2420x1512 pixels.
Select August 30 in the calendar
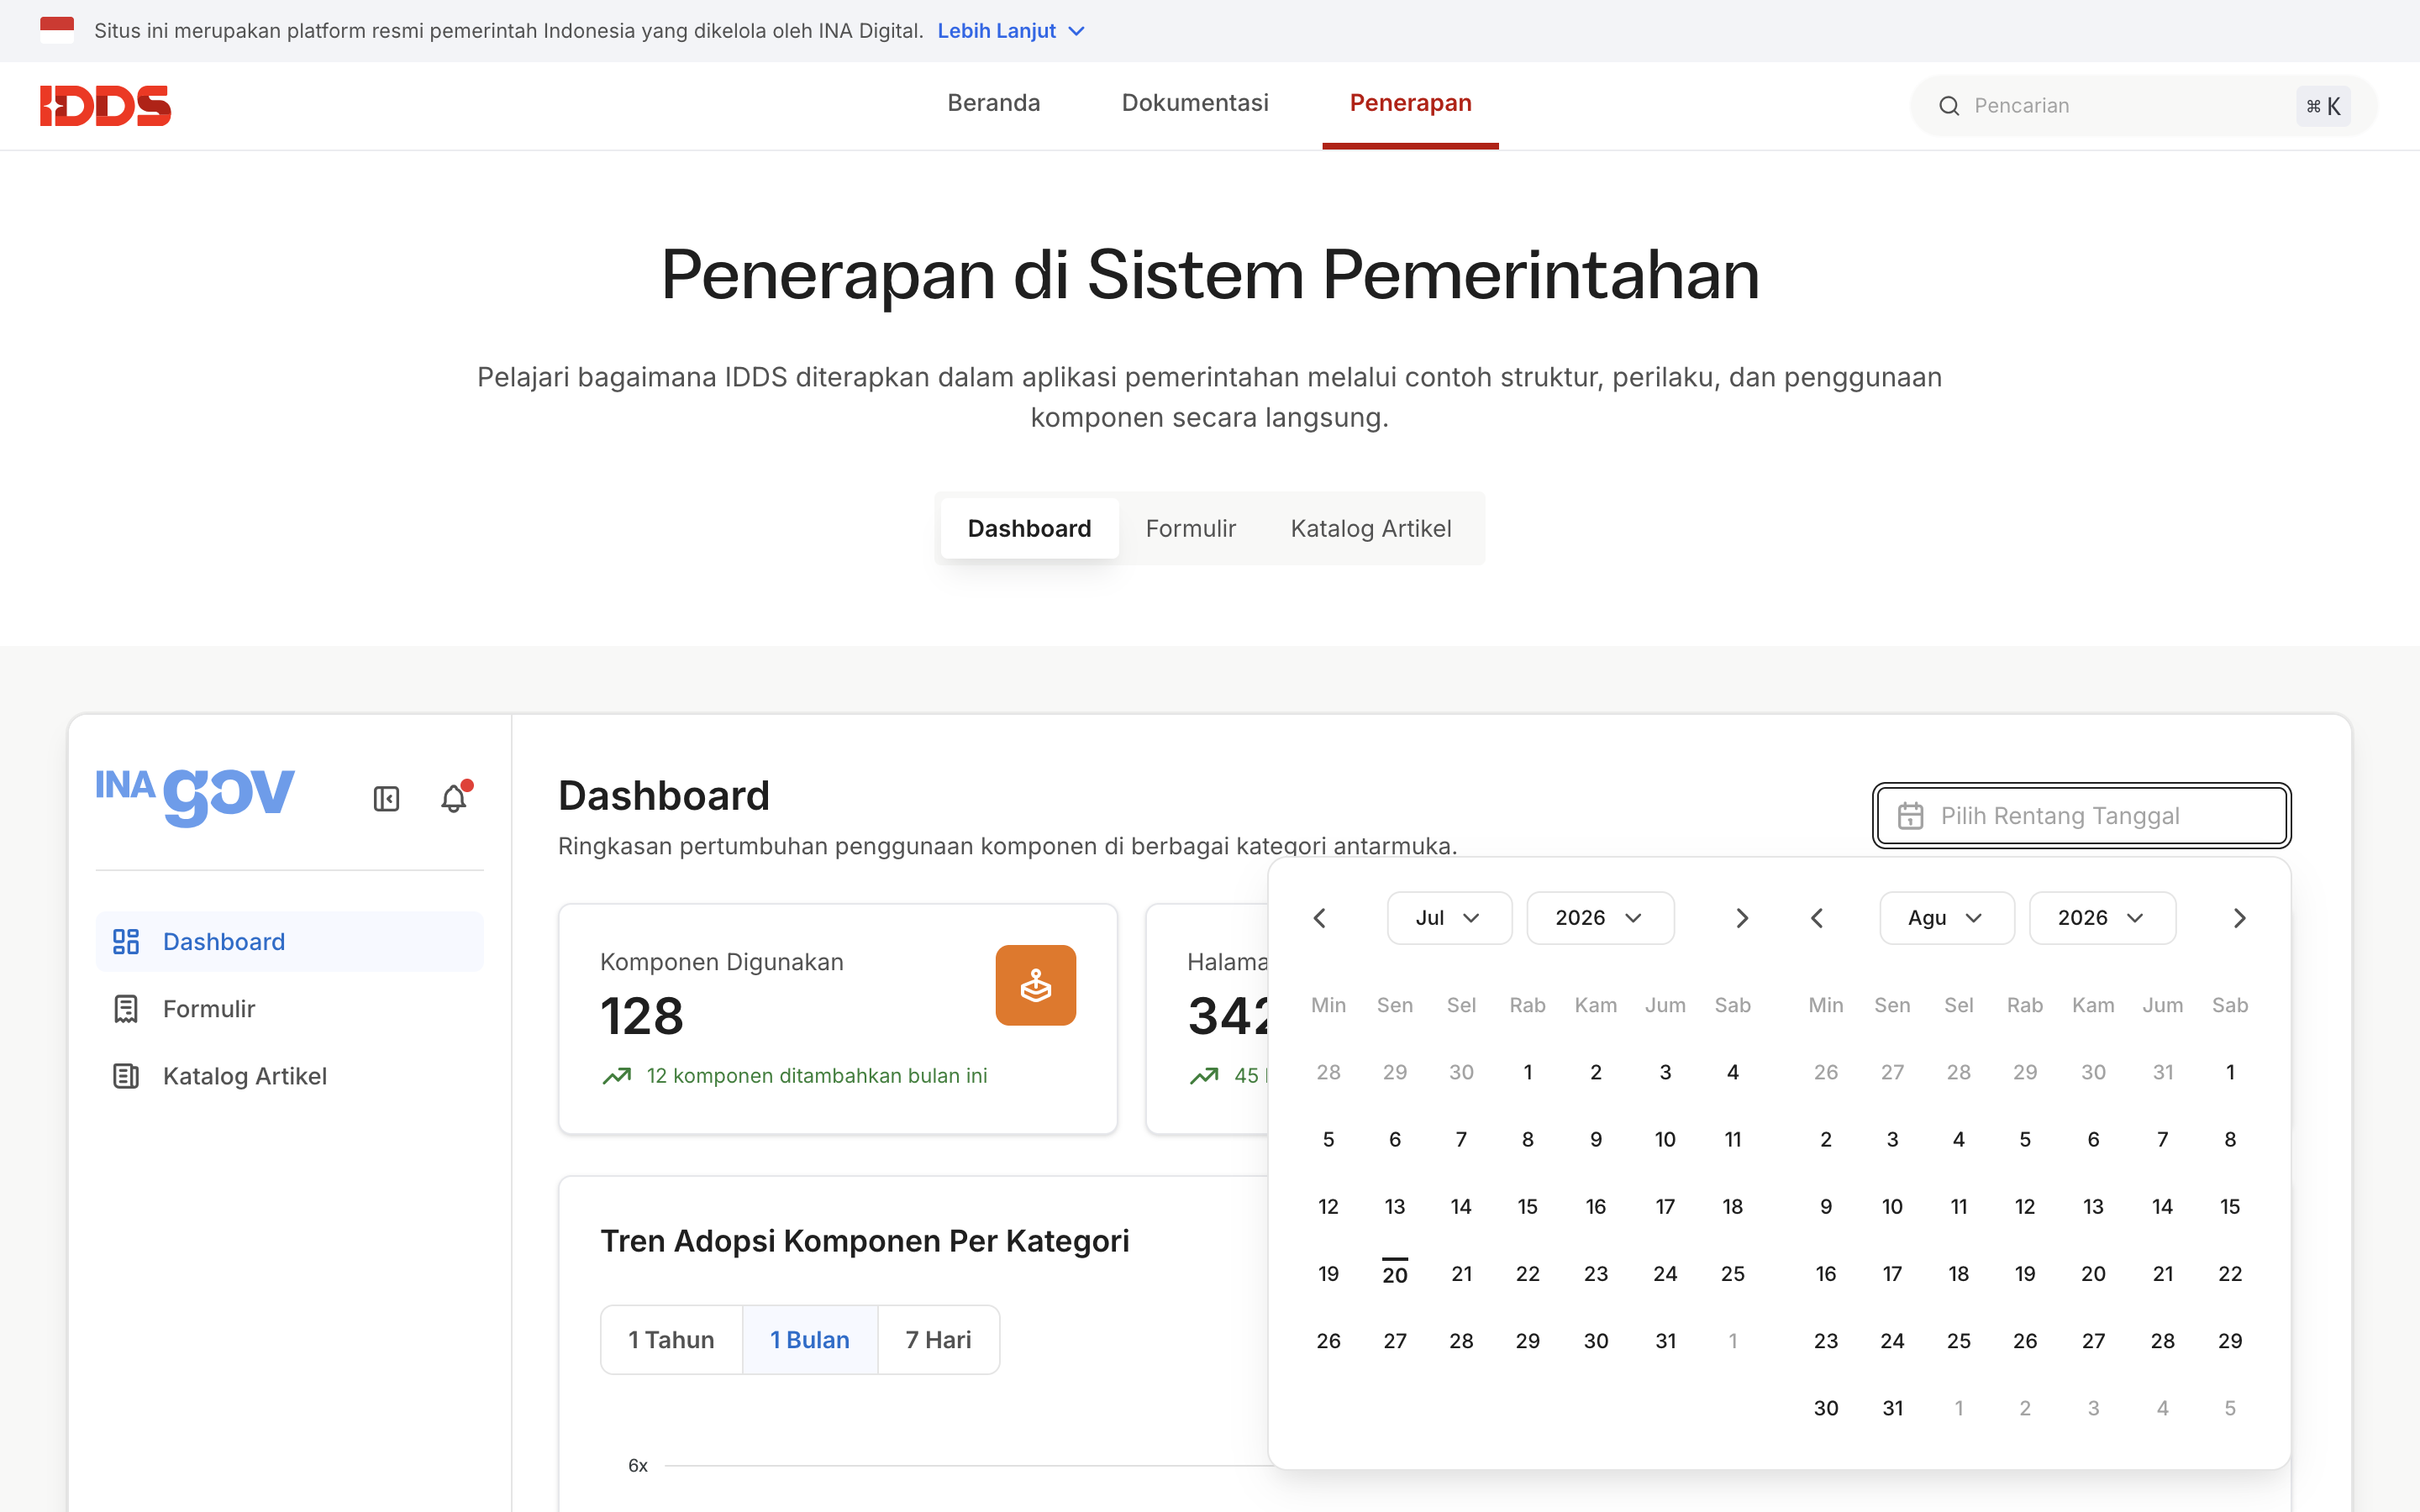1825,1408
